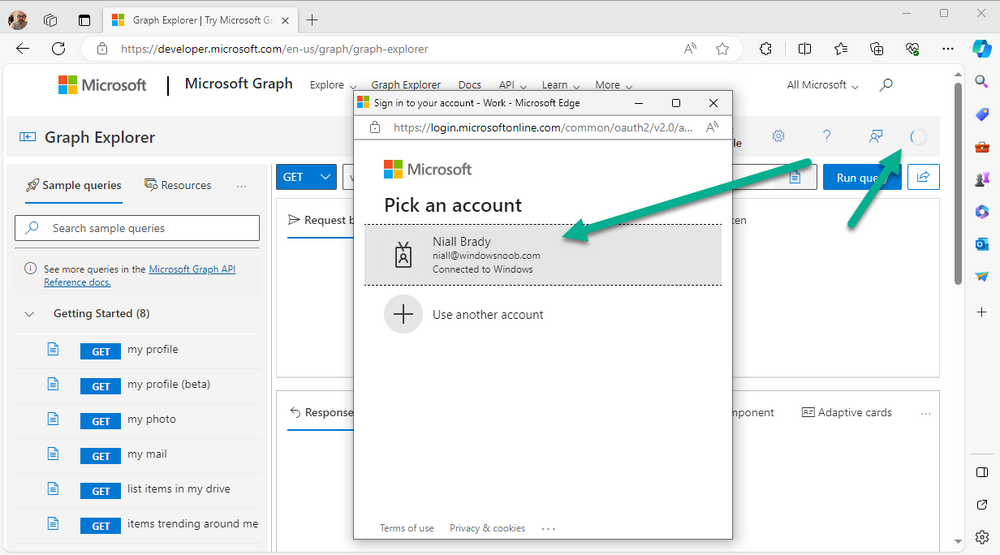1000x555 pixels.
Task: Open the sidebar search icon
Action: (982, 81)
